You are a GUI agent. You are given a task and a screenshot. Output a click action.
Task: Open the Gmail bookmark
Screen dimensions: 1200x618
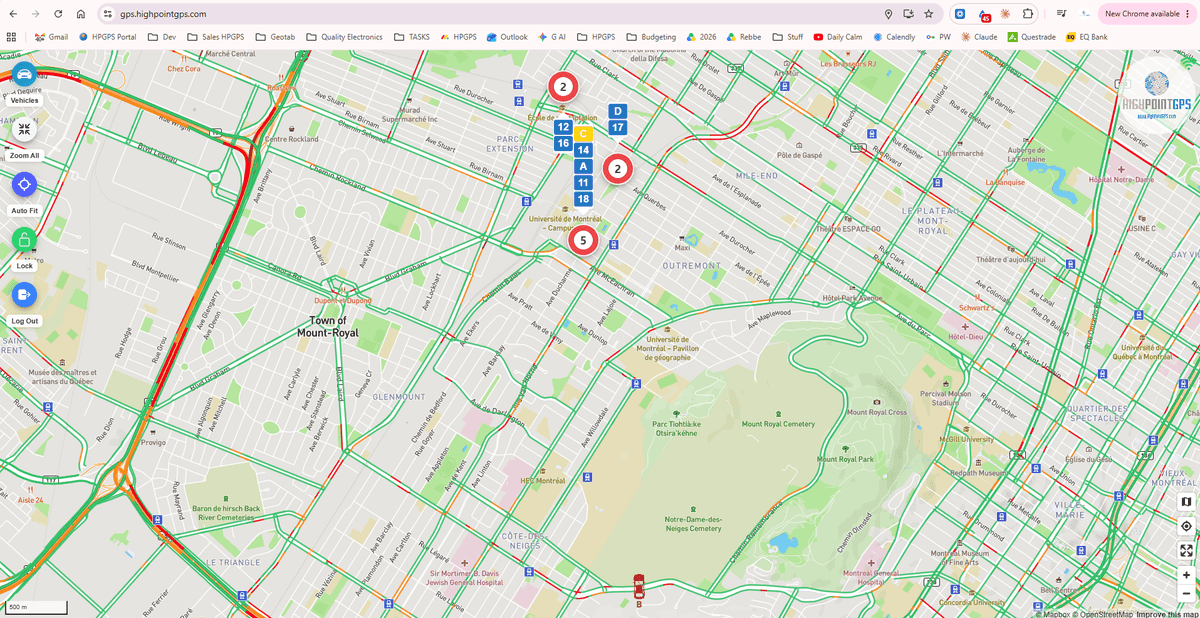51,37
